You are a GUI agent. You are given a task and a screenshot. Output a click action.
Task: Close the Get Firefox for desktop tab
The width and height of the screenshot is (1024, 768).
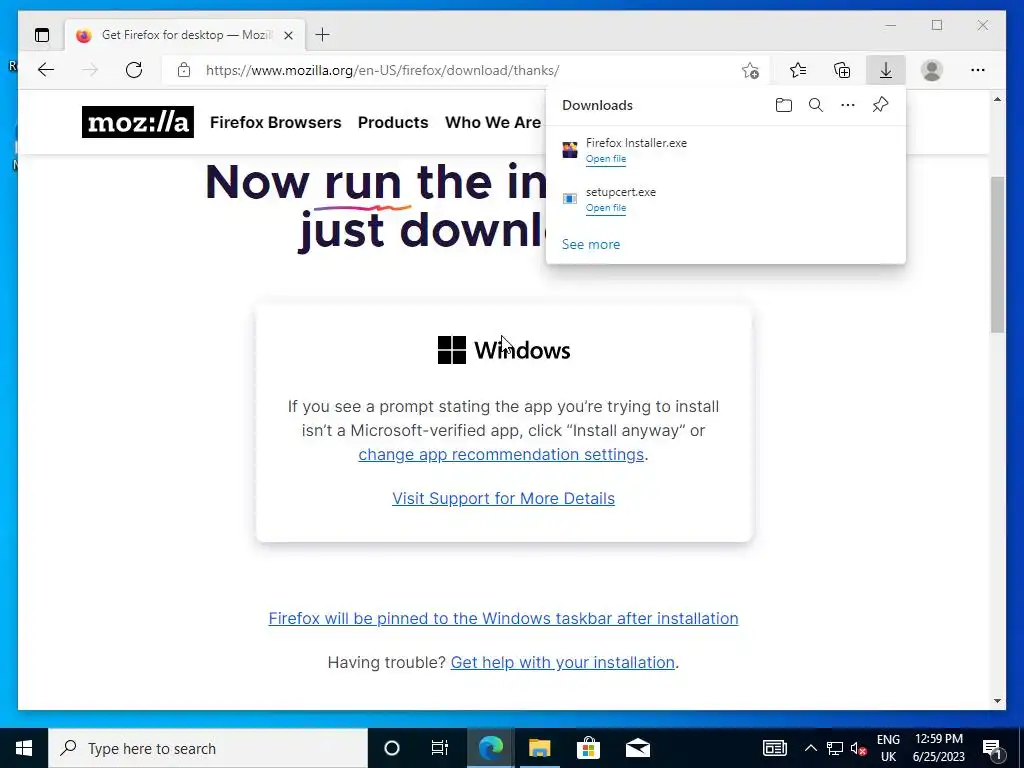tap(288, 35)
